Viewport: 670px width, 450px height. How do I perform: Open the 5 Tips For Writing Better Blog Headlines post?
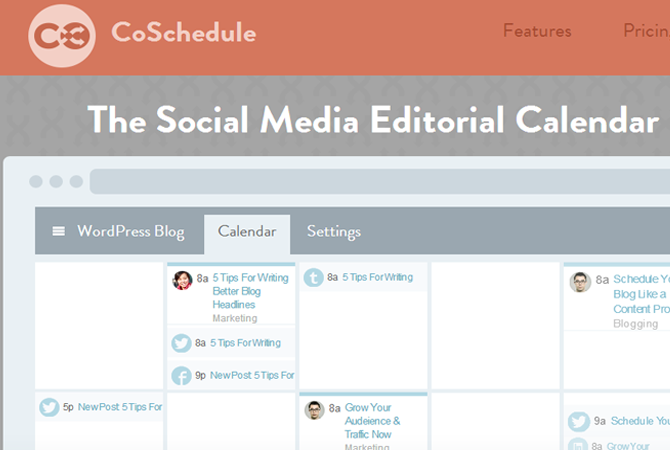[250, 291]
